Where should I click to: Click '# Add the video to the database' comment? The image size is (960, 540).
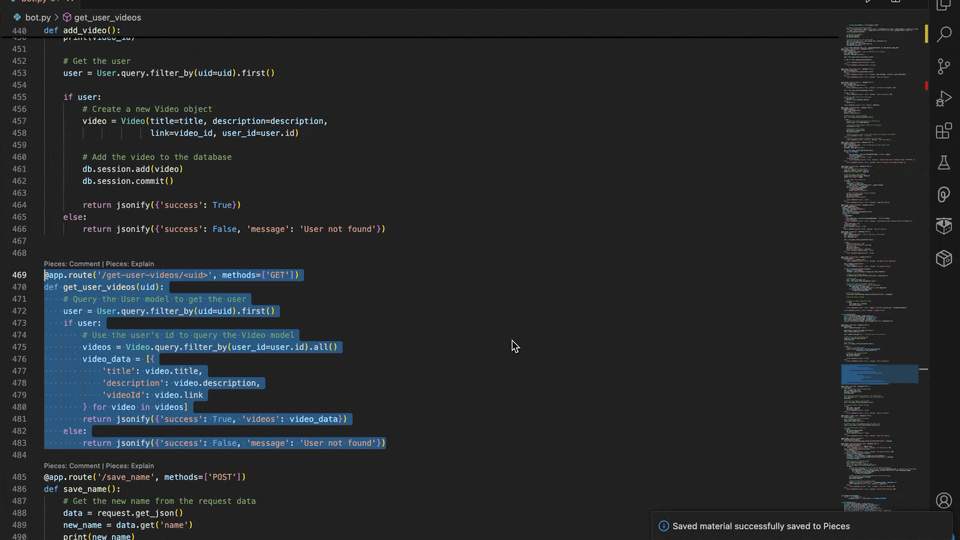[x=157, y=157]
